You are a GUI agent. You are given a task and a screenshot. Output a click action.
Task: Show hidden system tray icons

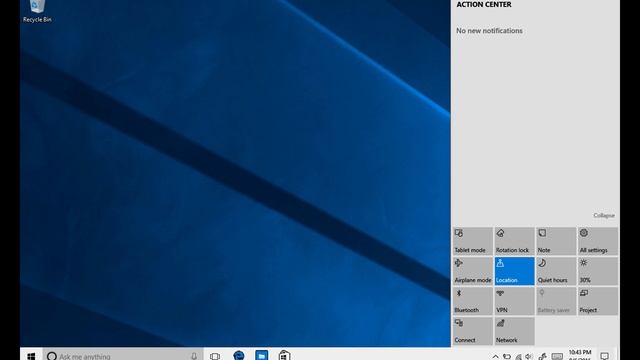point(495,356)
